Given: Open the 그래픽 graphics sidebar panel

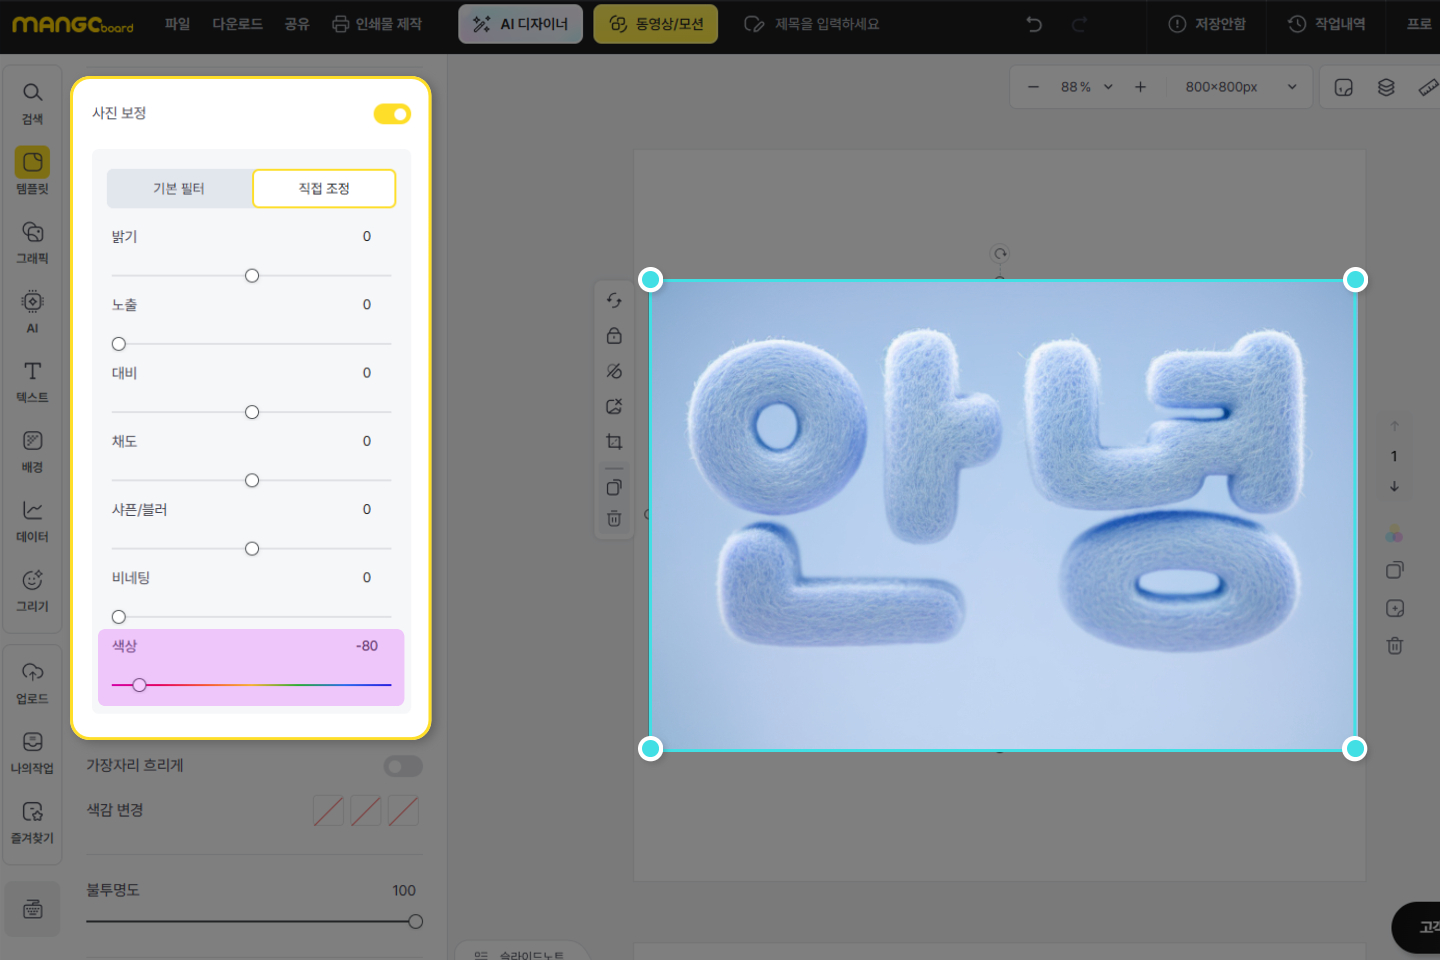Looking at the screenshot, I should click(x=32, y=242).
